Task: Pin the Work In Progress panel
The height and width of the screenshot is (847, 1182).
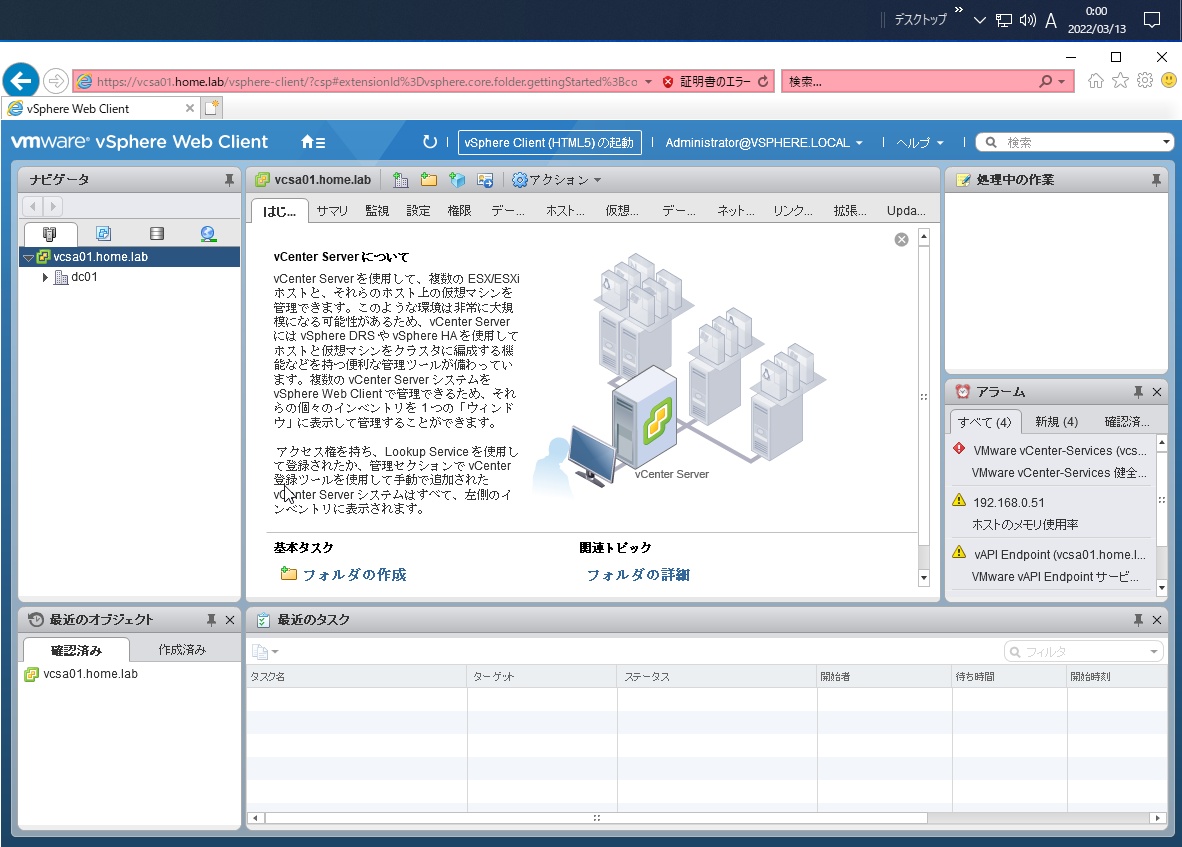Action: (x=1156, y=180)
